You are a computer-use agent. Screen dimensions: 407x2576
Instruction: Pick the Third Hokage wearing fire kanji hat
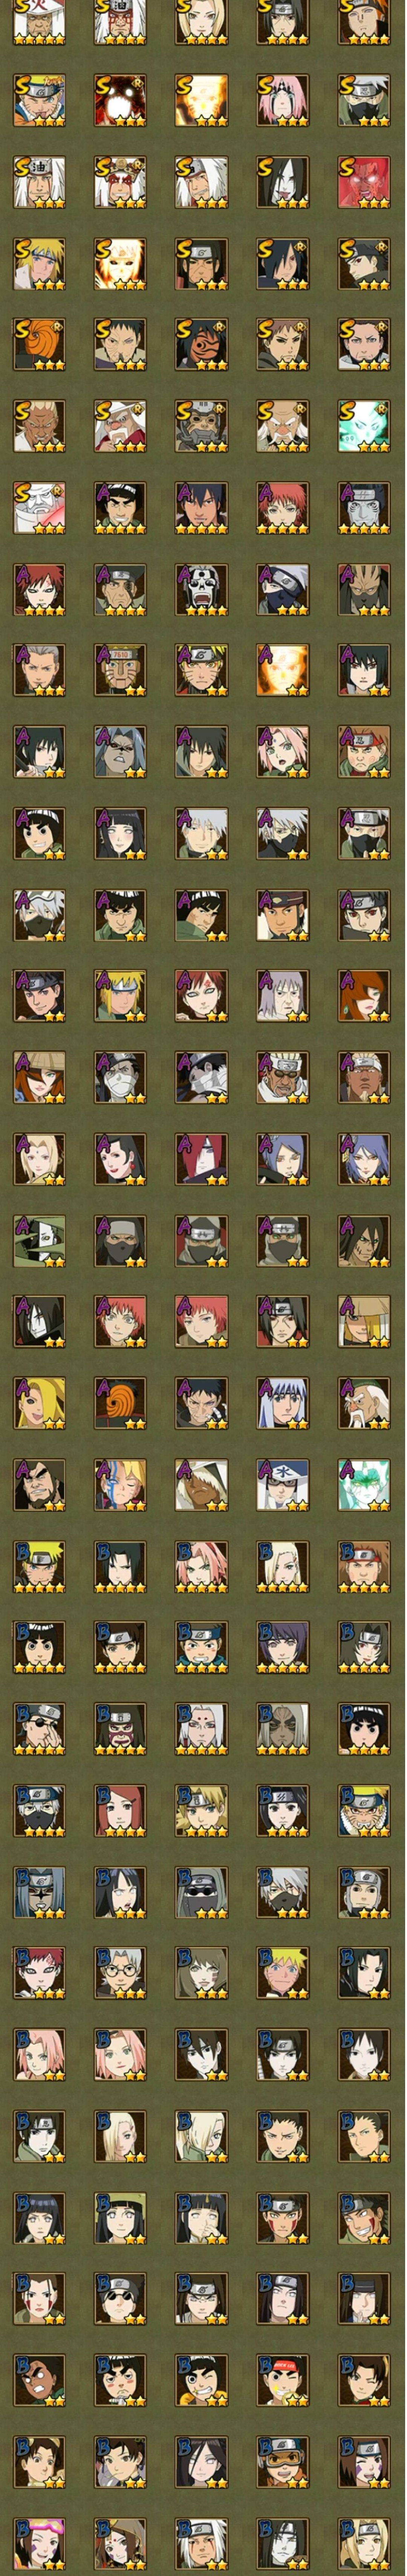pyautogui.click(x=39, y=22)
